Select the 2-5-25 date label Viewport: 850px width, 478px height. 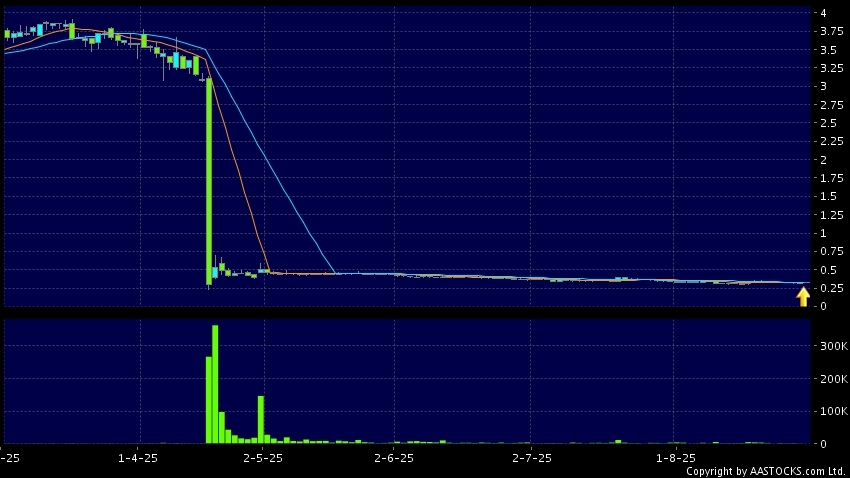tap(263, 458)
